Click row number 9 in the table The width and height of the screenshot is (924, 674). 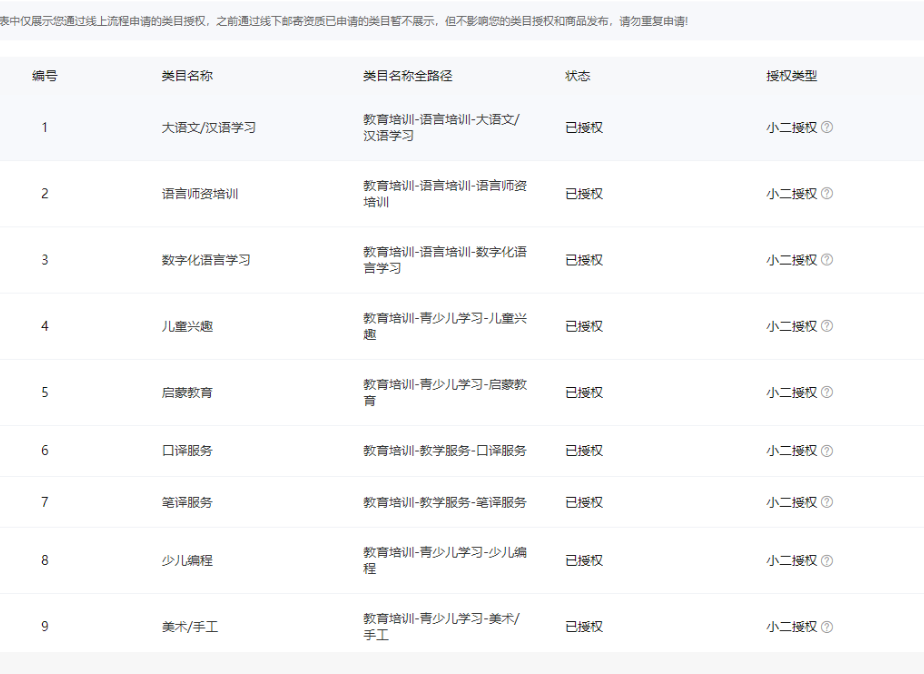(44, 627)
